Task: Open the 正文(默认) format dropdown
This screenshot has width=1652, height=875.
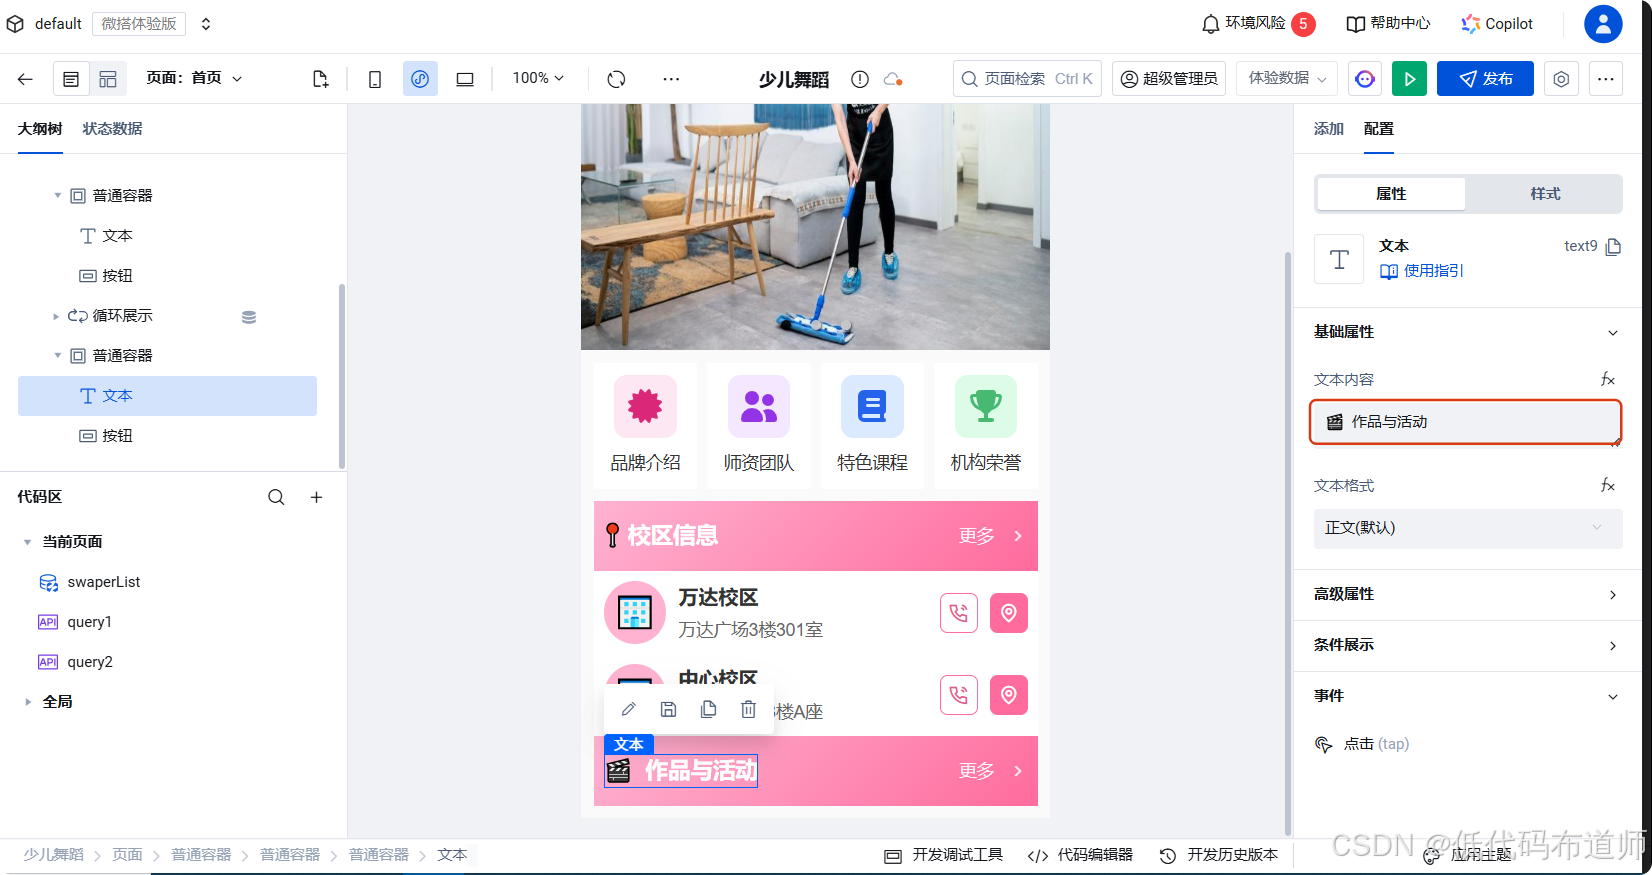Action: 1467,528
